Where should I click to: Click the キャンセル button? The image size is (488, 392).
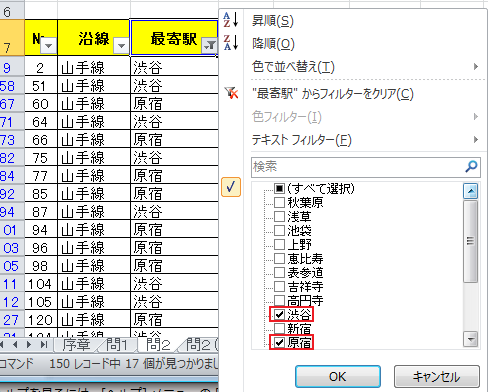(437, 377)
